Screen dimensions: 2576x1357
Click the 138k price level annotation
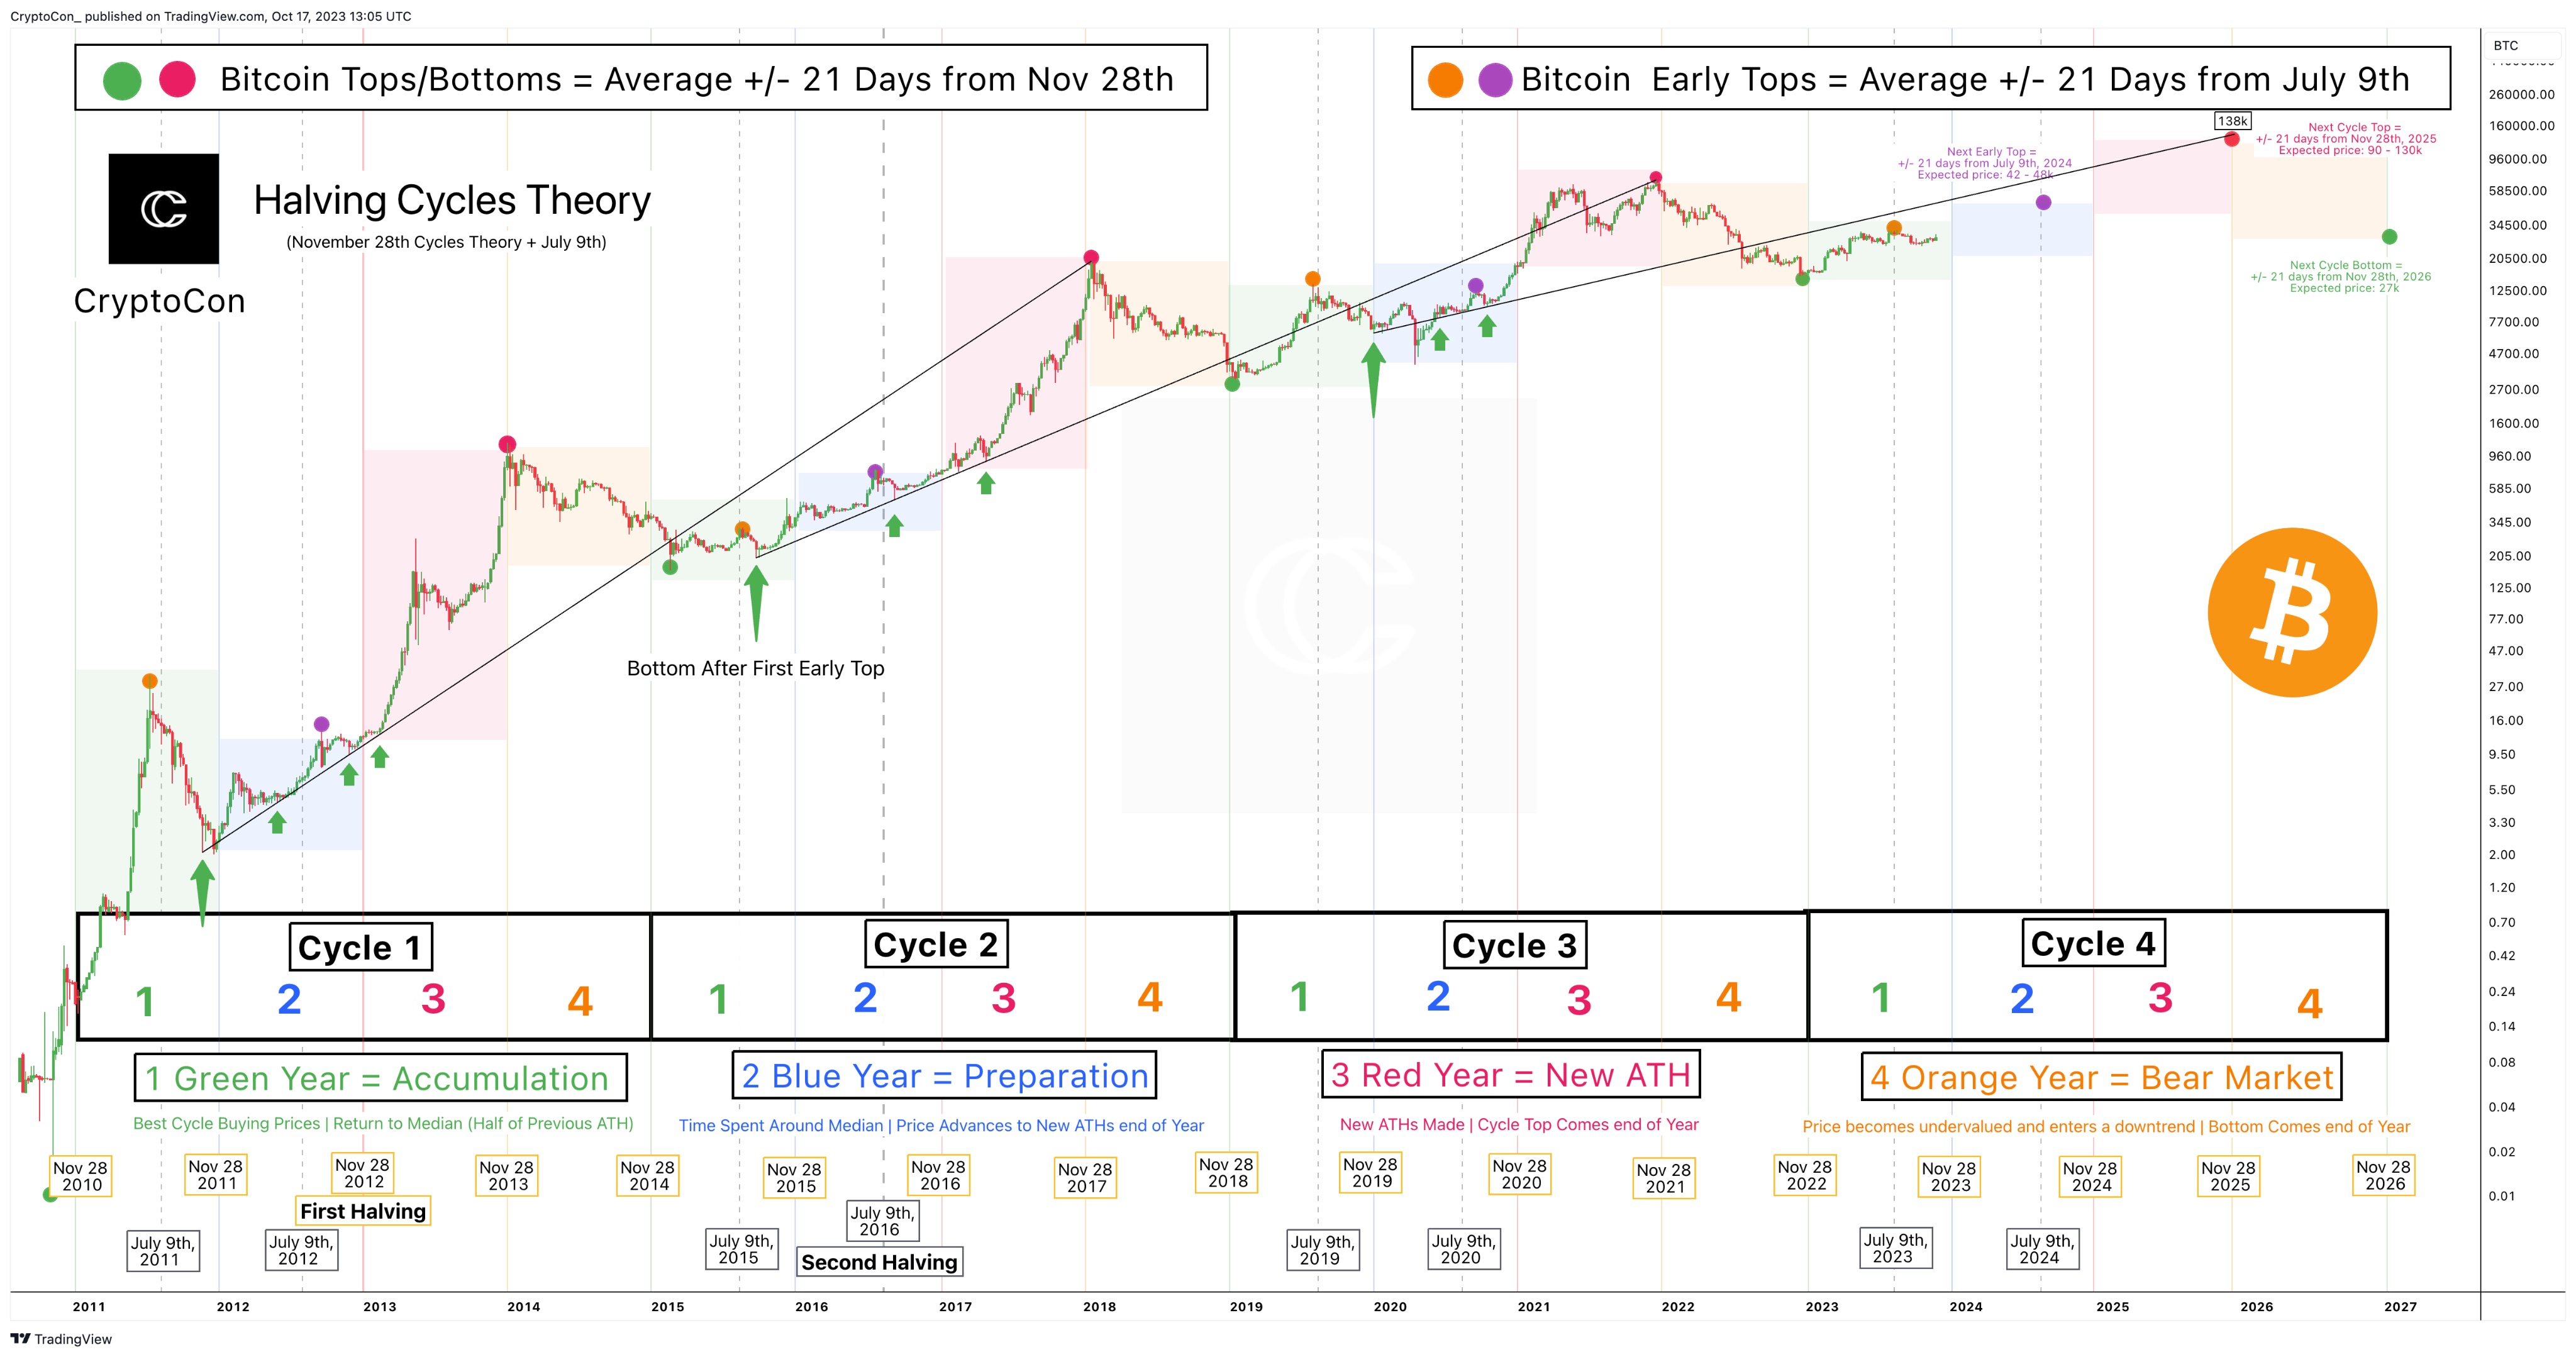(x=2232, y=119)
